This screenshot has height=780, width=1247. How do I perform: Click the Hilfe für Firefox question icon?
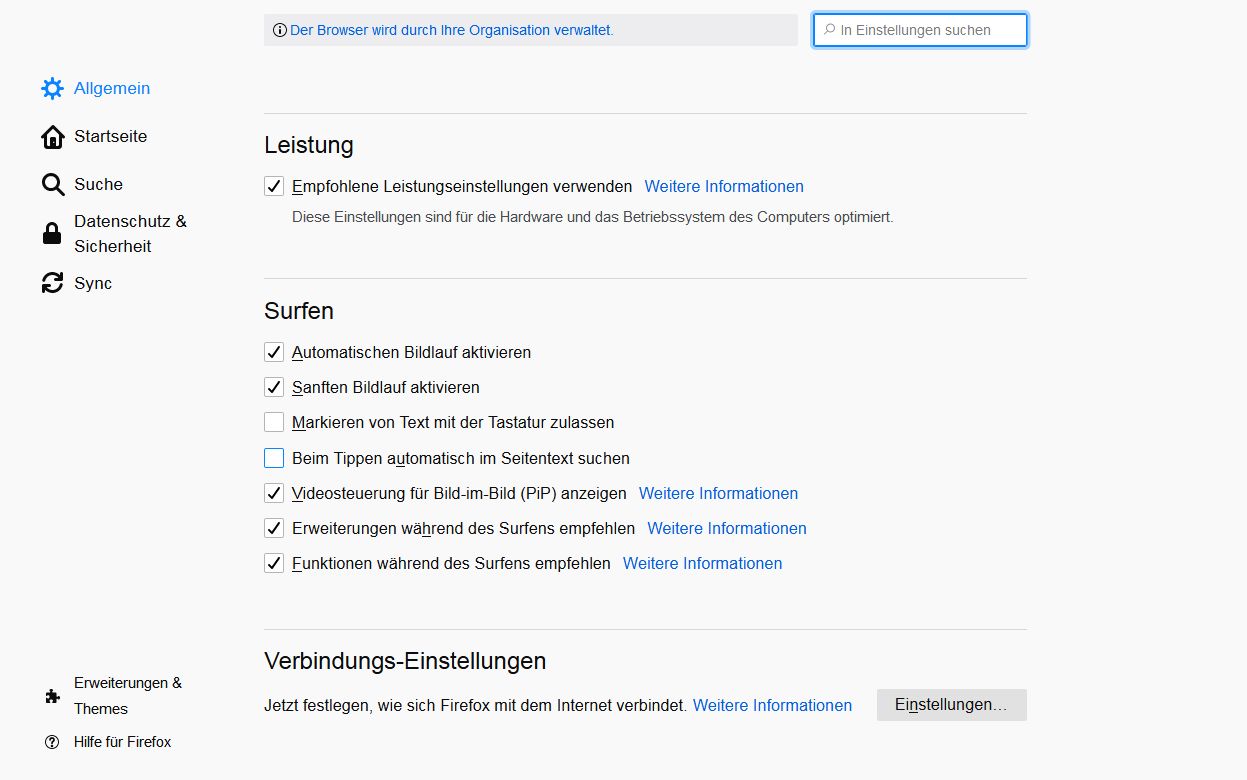[x=52, y=742]
